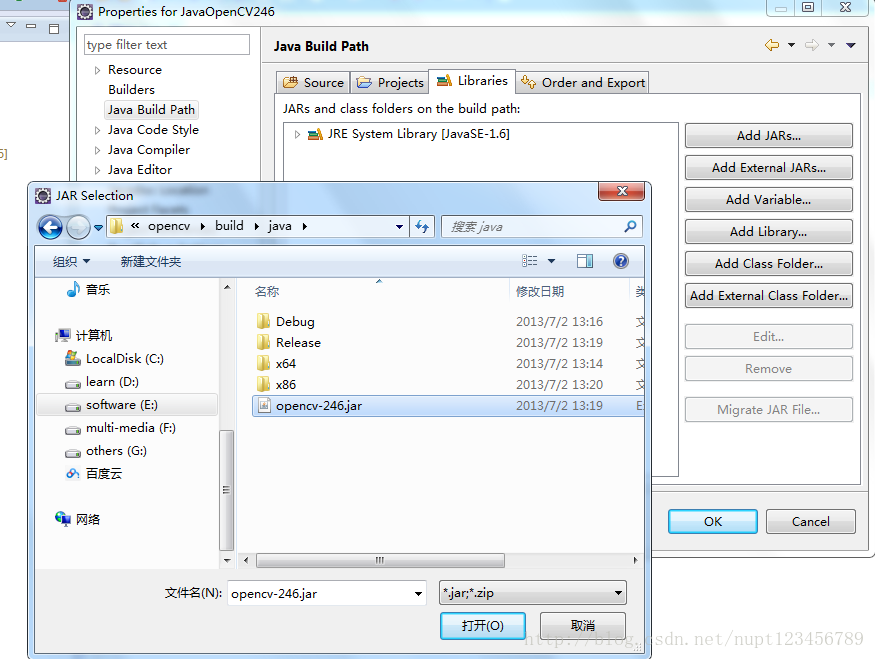Expand the JRE System Library node
This screenshot has width=875, height=659.
click(297, 134)
